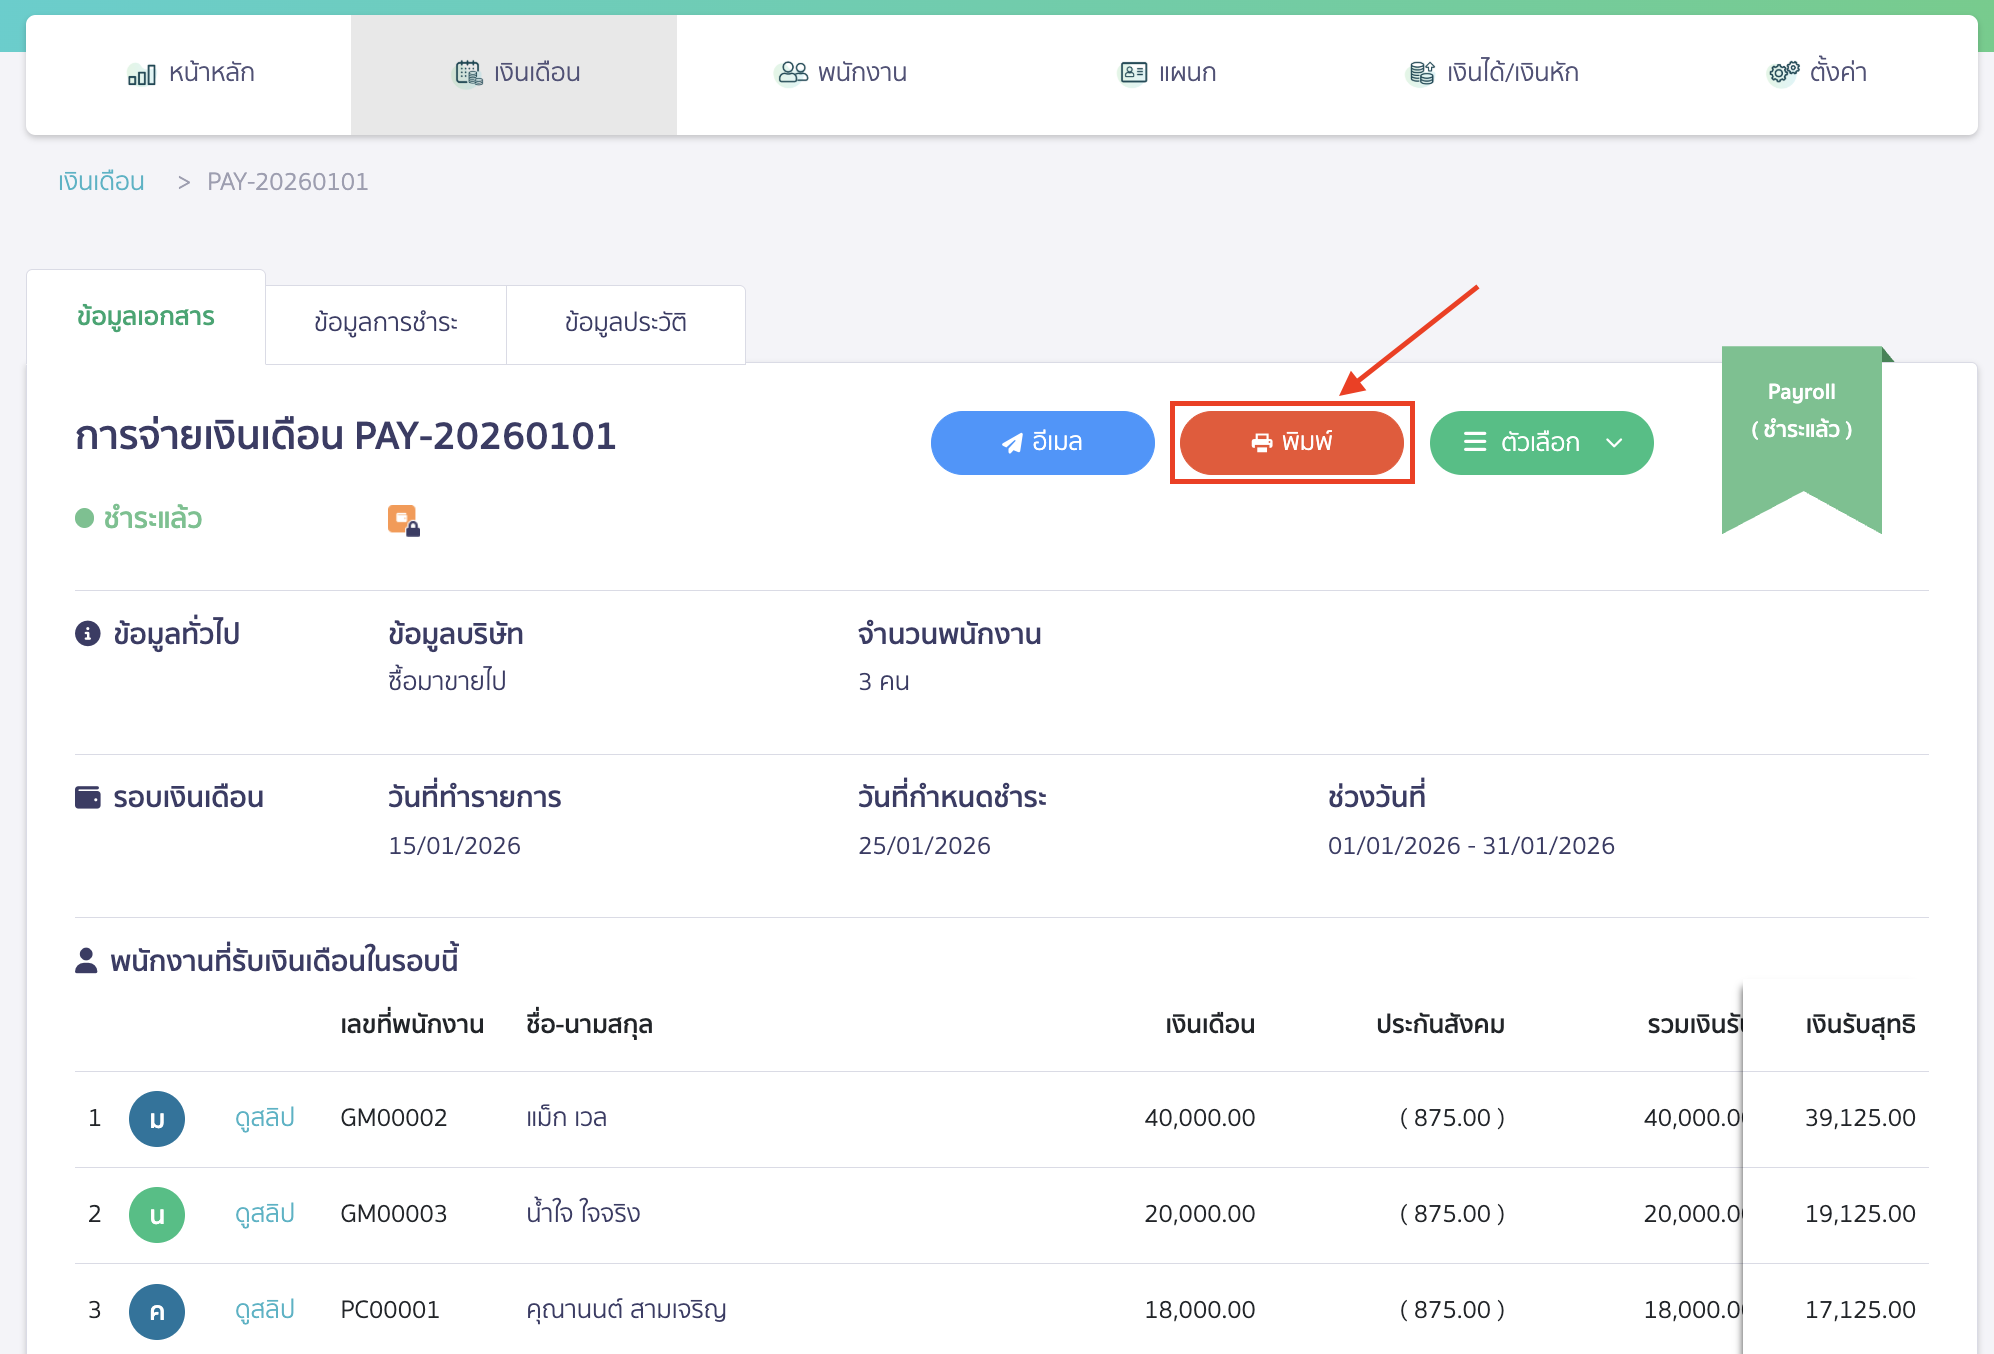
Task: Click the chevron arrow on ตัวเลือก button
Action: click(x=1614, y=442)
